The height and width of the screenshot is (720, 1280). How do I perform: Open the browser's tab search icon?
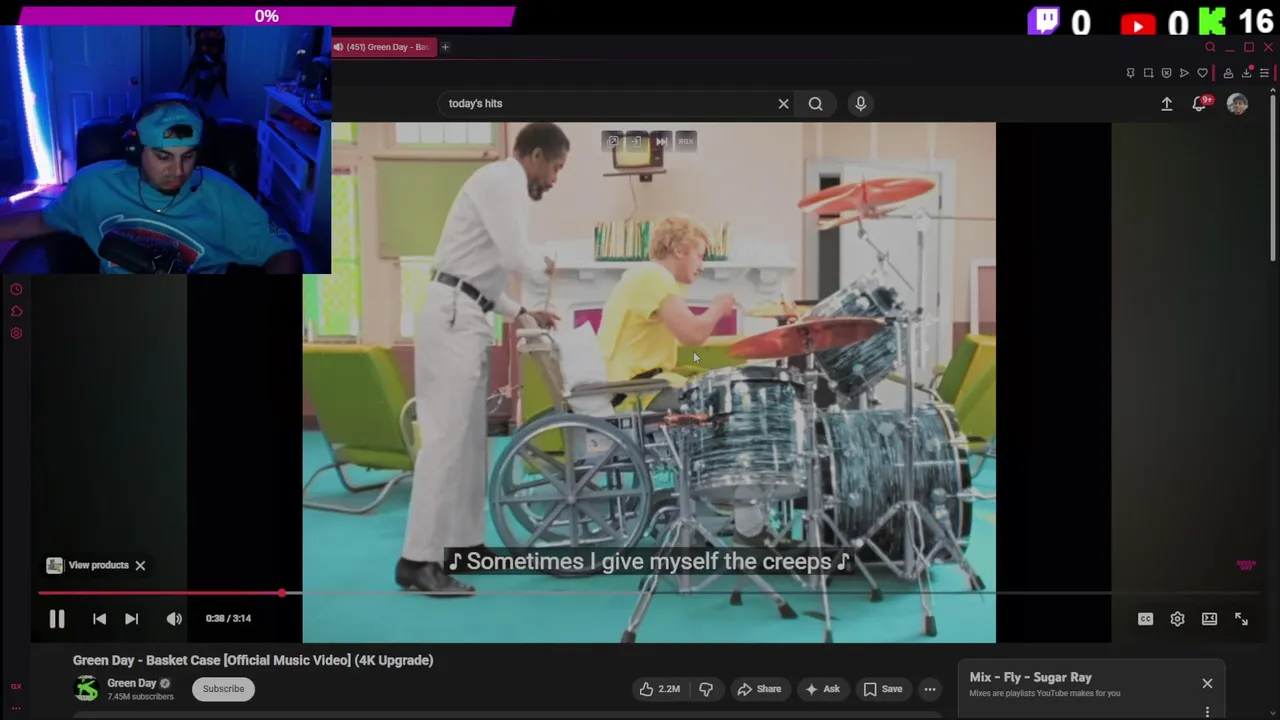click(x=1210, y=47)
